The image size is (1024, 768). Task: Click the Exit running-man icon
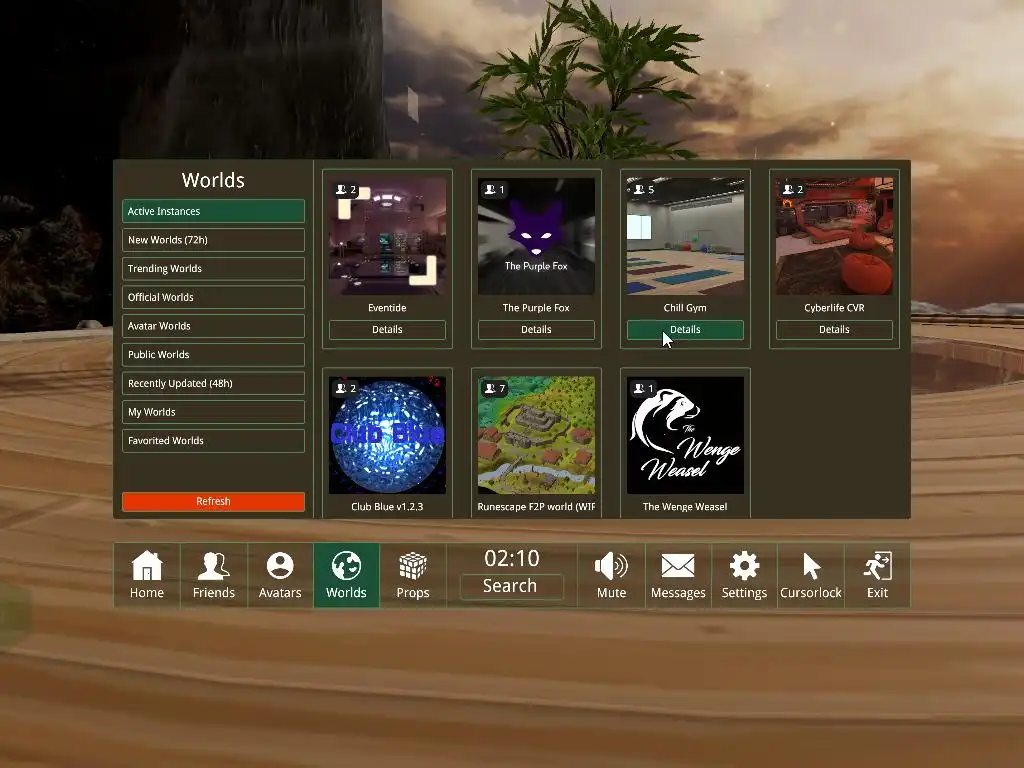click(x=877, y=566)
